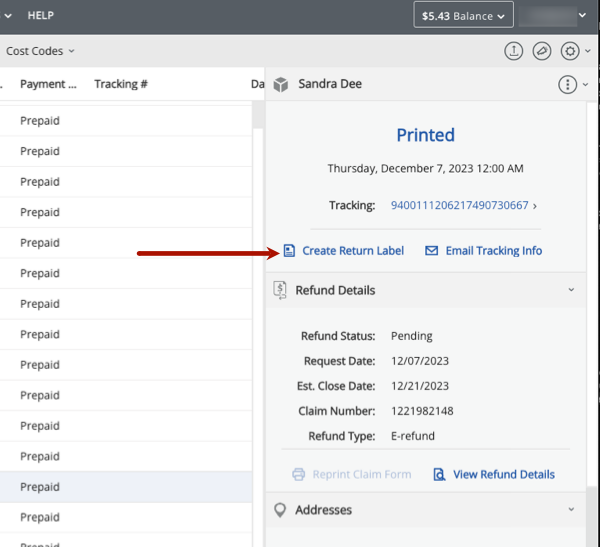The height and width of the screenshot is (547, 600).
Task: Open the $5.43 Balance dropdown
Action: tap(464, 15)
